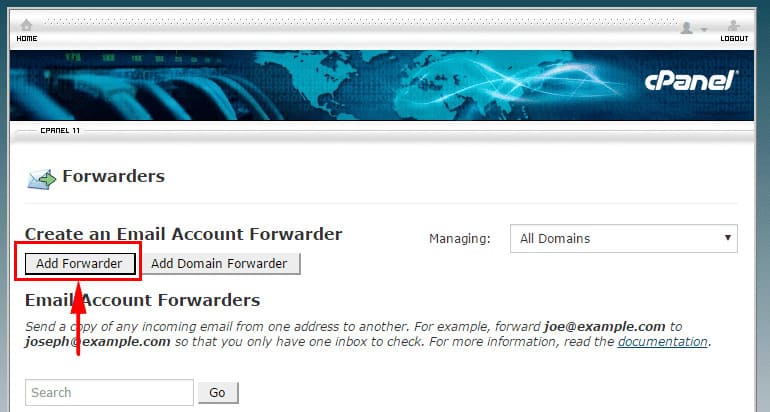The width and height of the screenshot is (770, 412).
Task: Click the Add Forwarder button
Action: coord(80,264)
